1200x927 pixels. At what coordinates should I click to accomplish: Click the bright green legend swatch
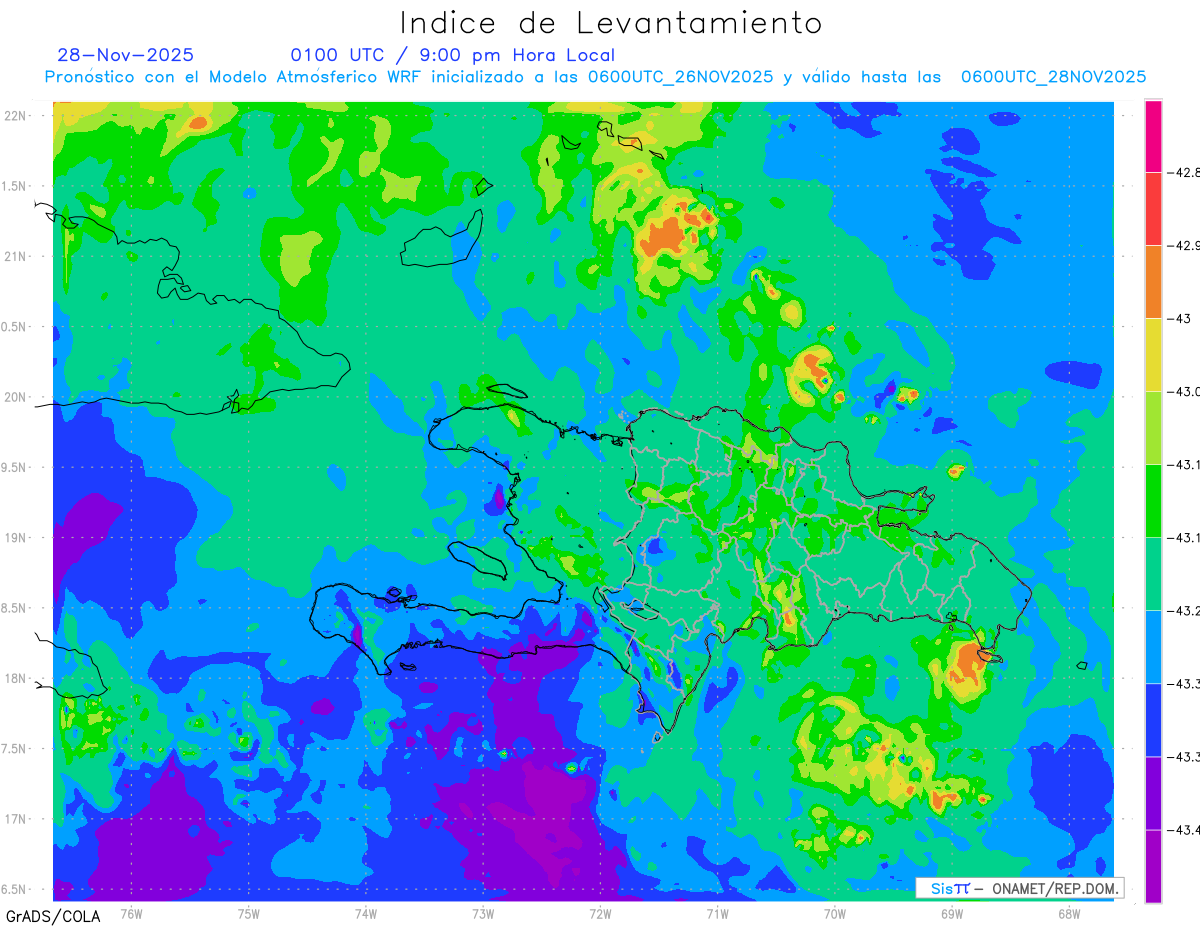tap(1154, 500)
